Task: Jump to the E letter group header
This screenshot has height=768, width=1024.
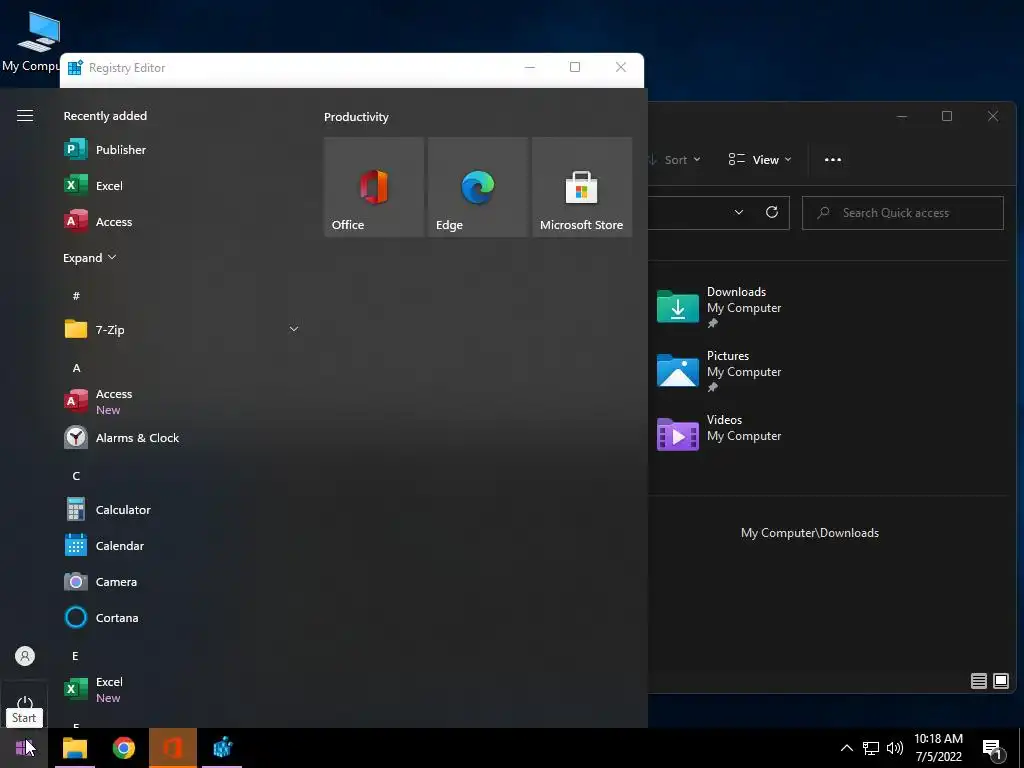Action: pyautogui.click(x=75, y=656)
